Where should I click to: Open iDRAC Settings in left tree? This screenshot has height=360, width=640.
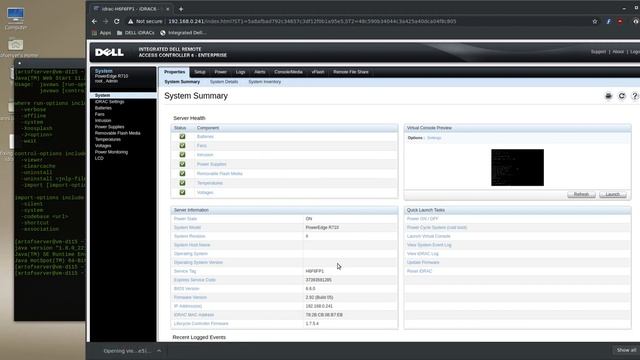pyautogui.click(x=109, y=102)
